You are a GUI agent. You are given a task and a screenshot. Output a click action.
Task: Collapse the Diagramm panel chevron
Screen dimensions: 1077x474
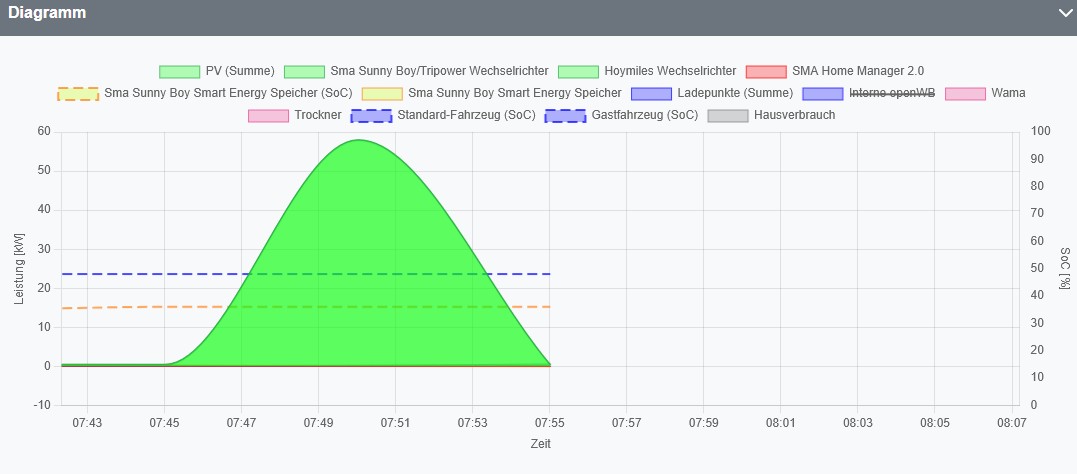[1064, 13]
